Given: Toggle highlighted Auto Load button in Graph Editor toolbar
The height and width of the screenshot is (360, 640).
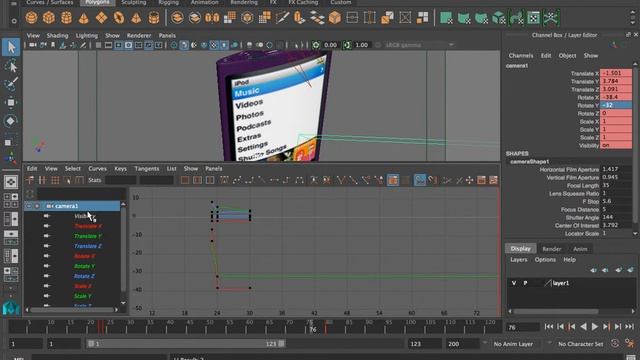Looking at the screenshot, I should coord(393,180).
